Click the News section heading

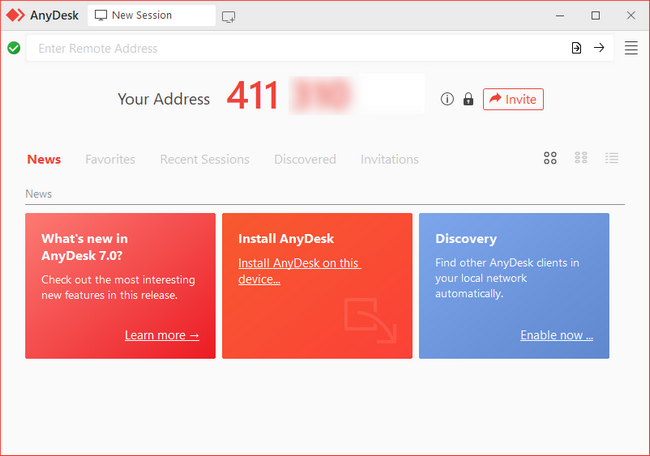click(x=39, y=194)
